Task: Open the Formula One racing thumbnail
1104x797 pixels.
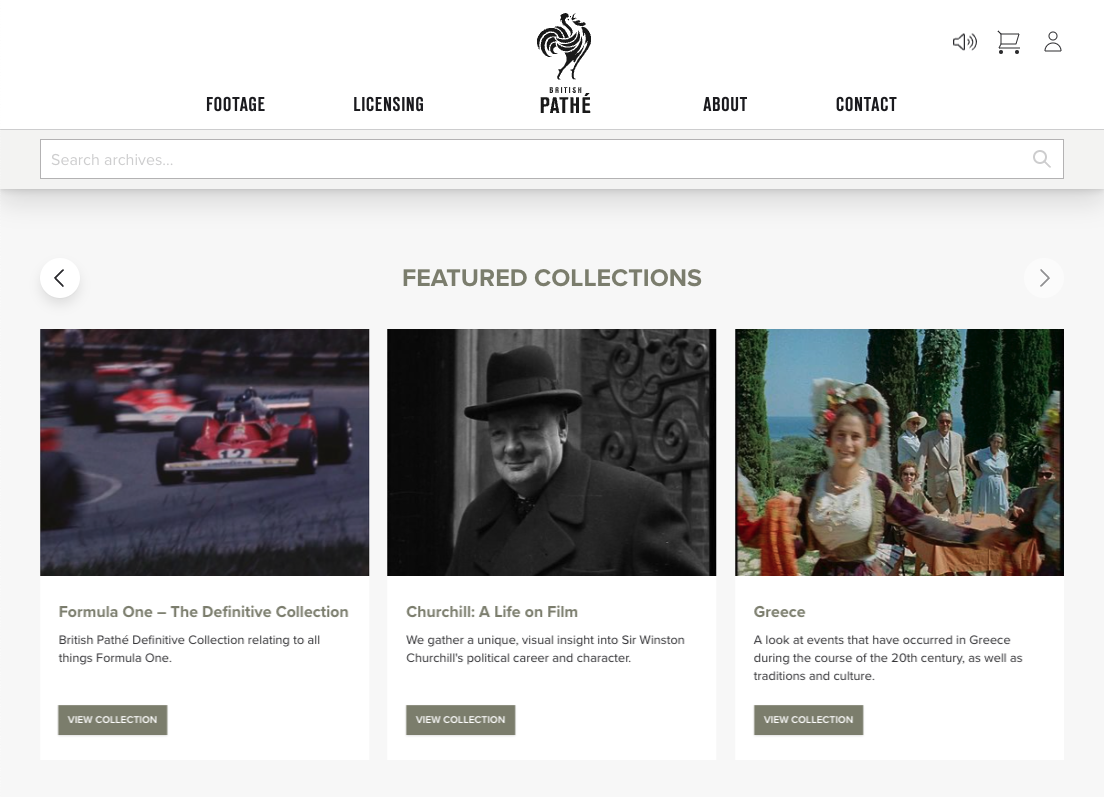Action: (x=204, y=452)
